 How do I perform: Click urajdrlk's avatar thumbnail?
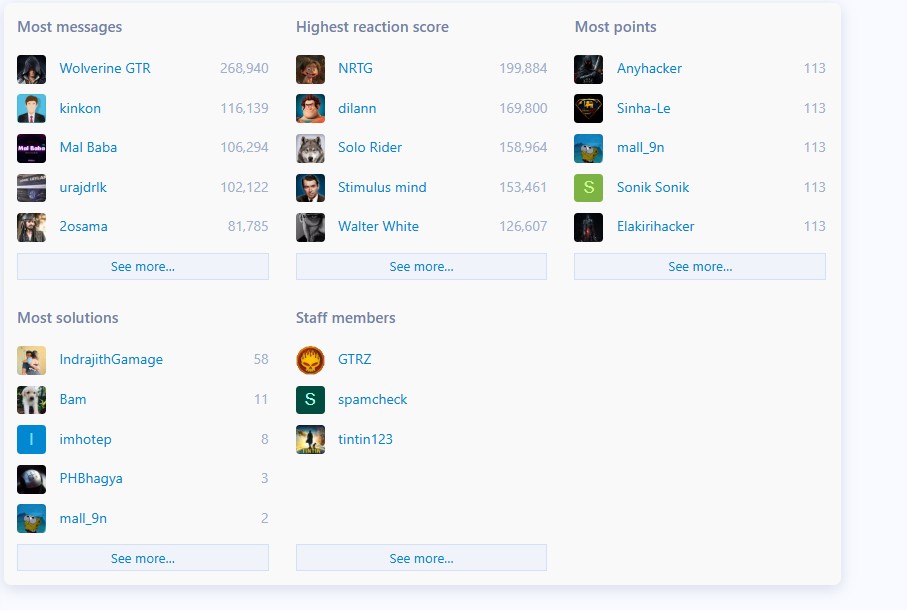31,188
